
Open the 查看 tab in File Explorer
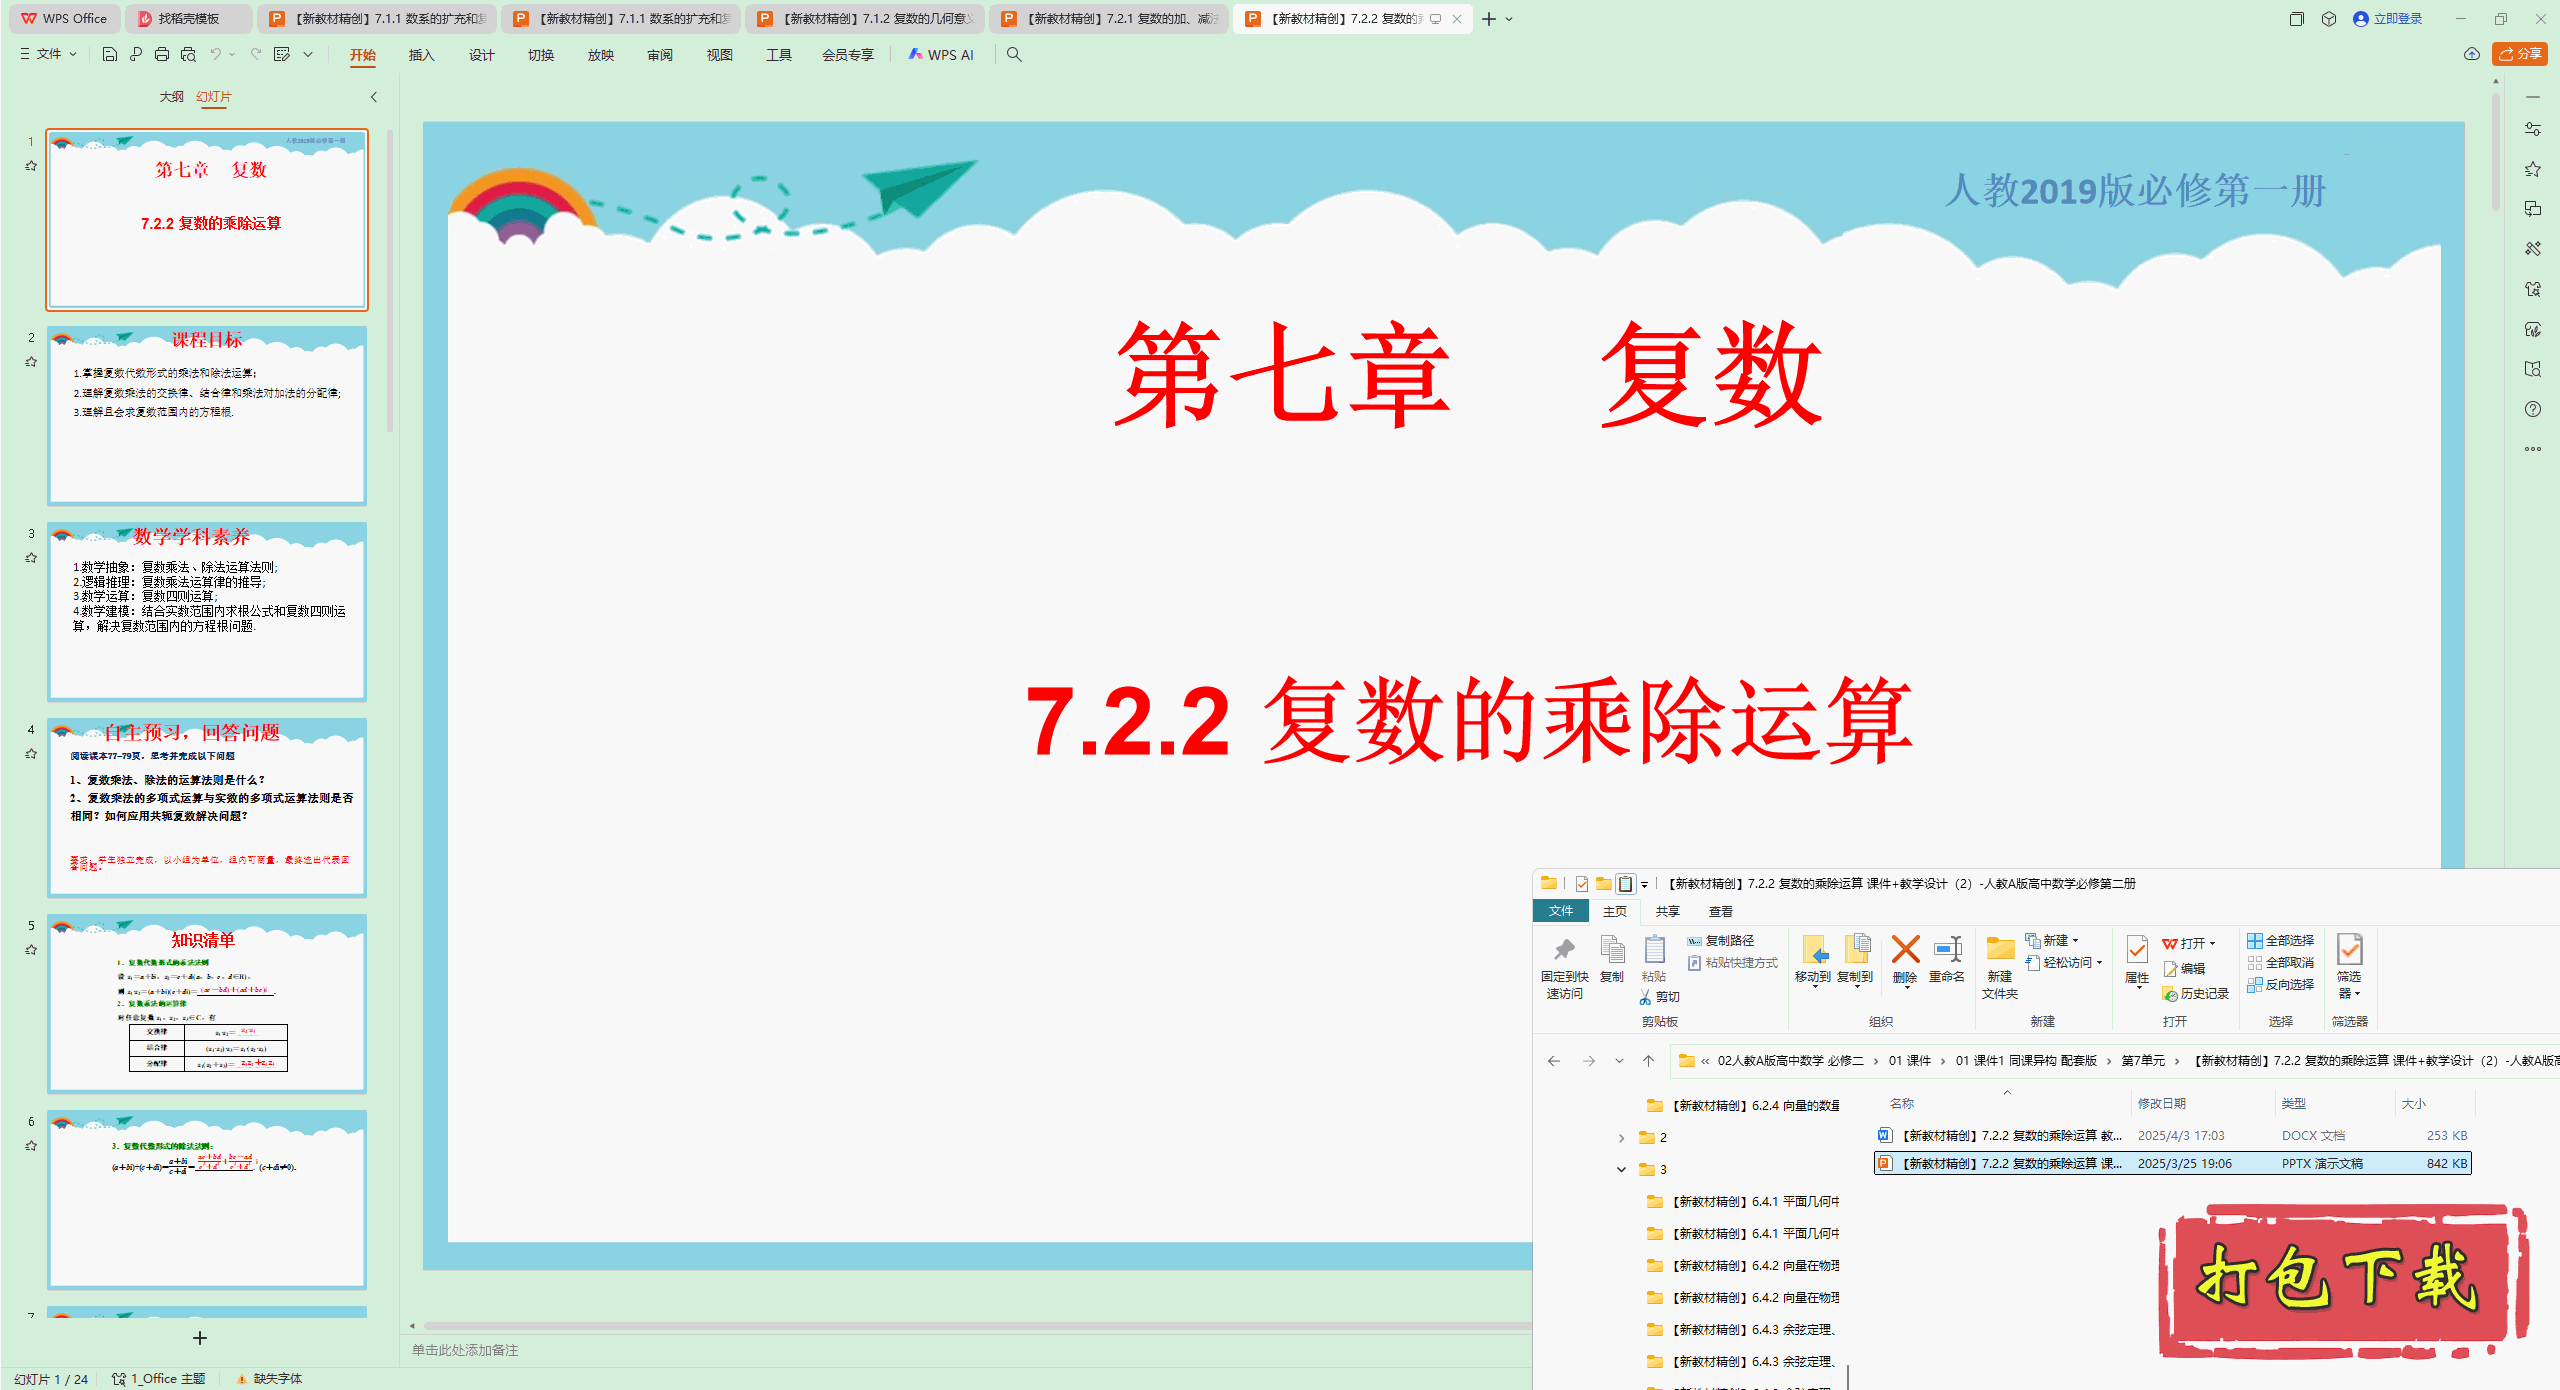pos(1720,911)
